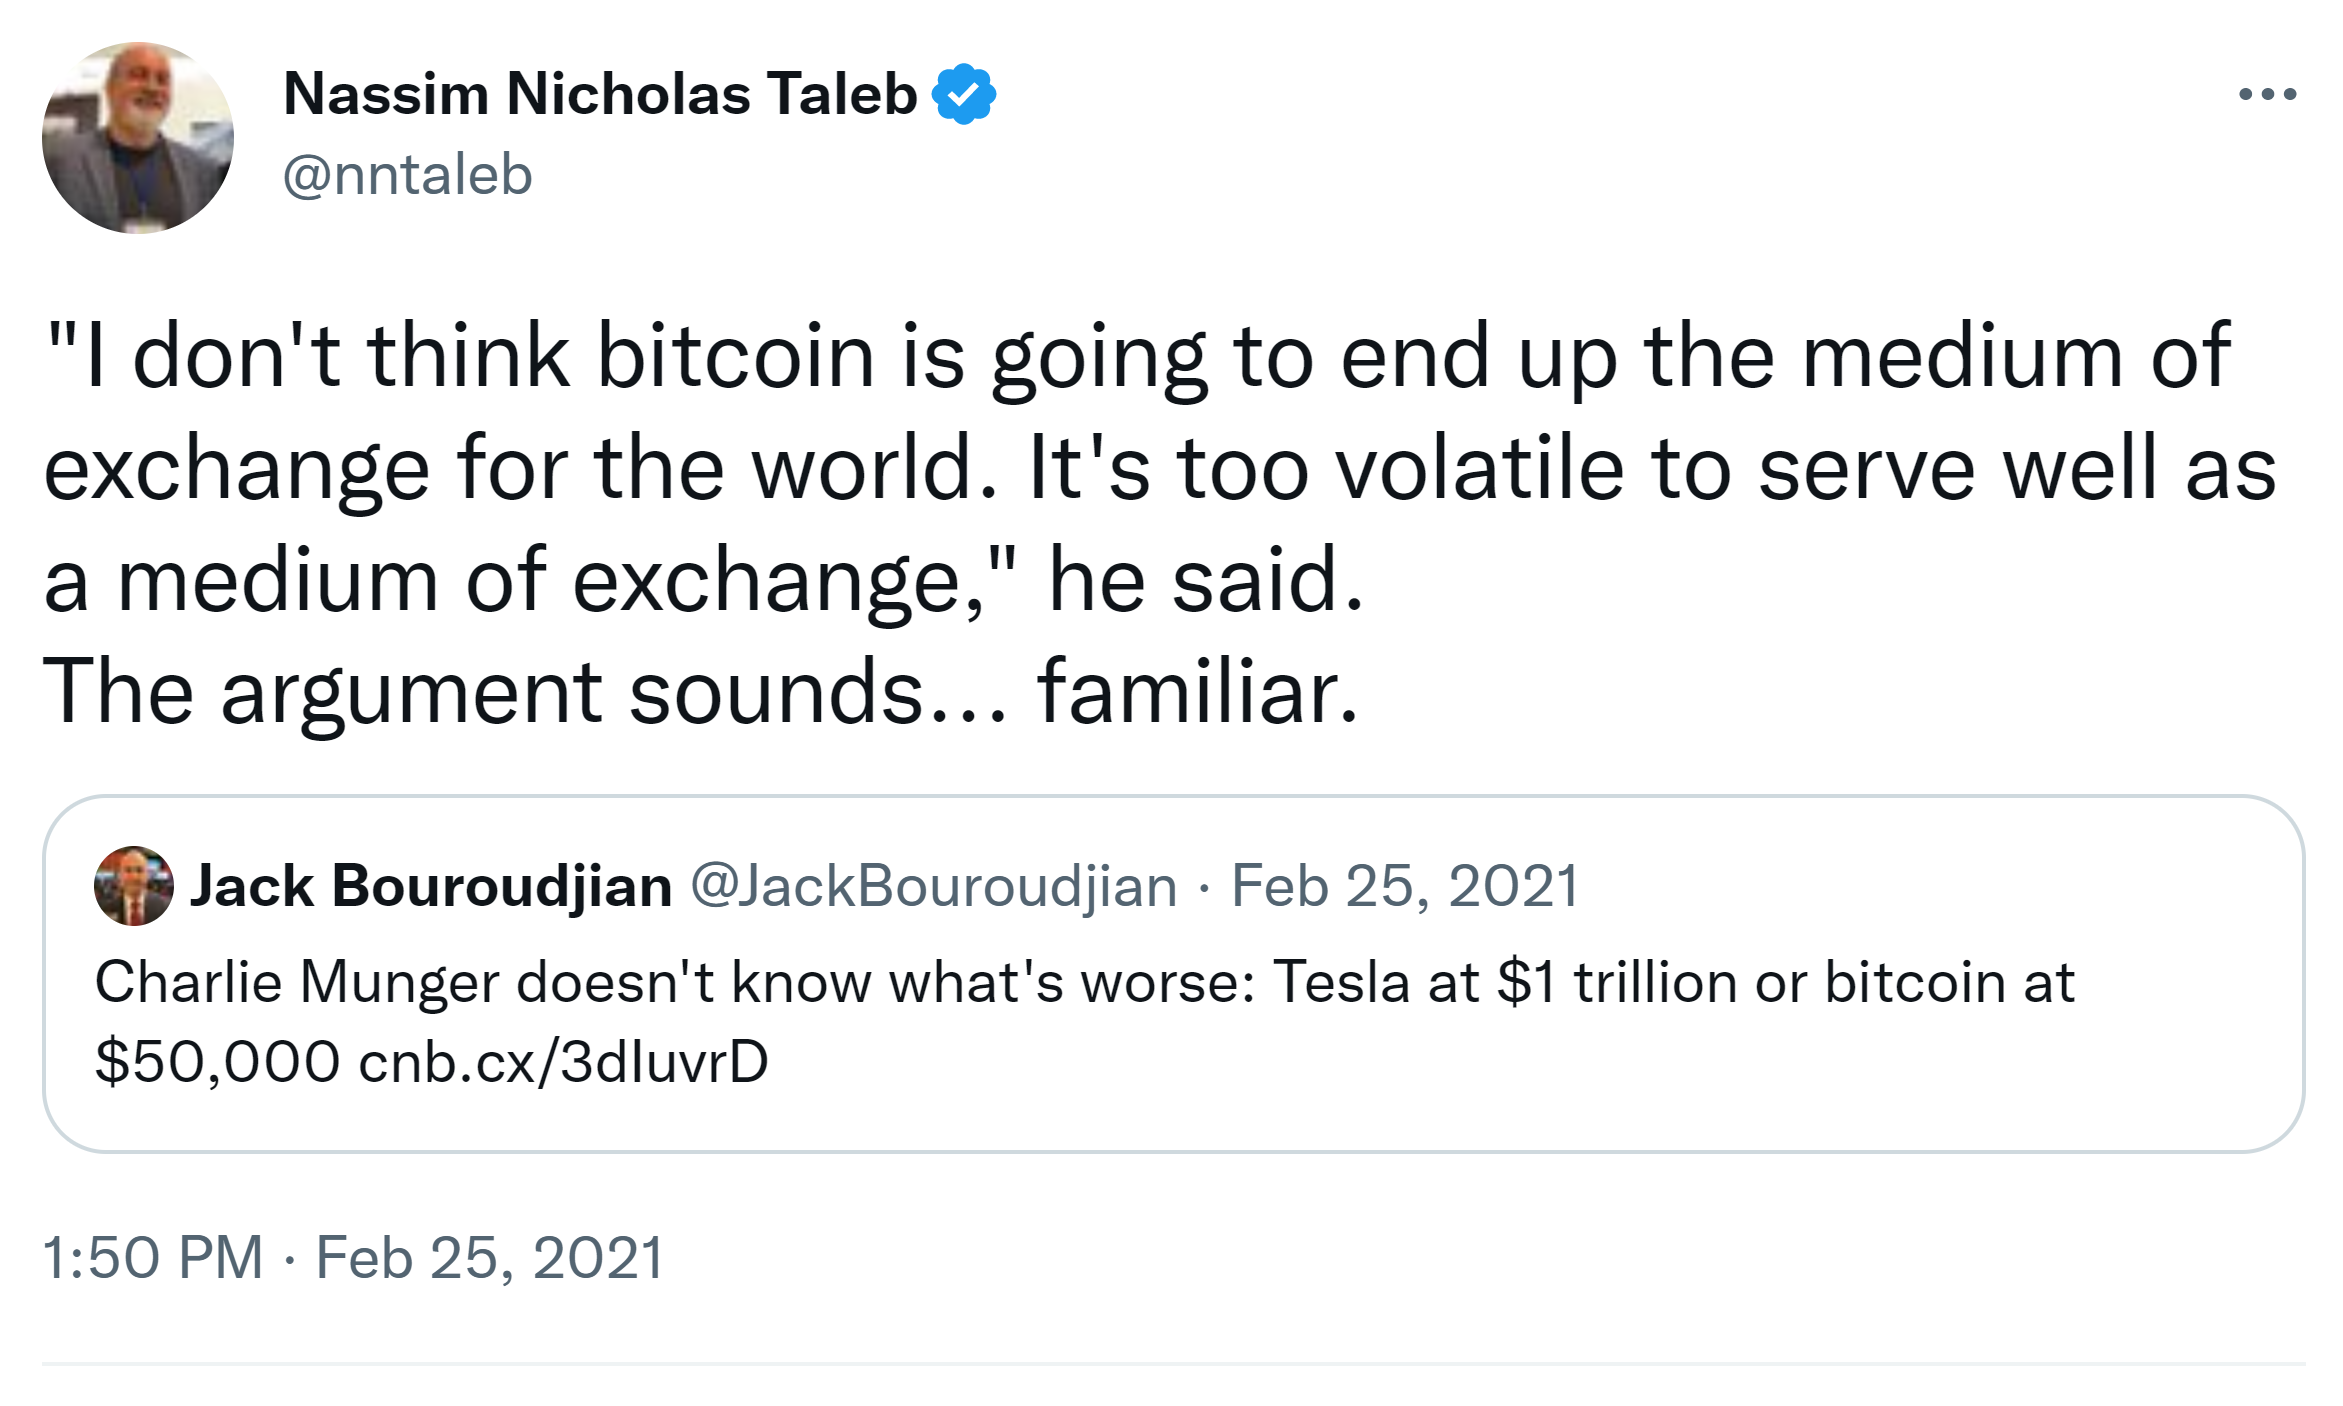This screenshot has width=2343, height=1406.
Task: Open the cnb.cx/3dluvrD link
Action: pos(563,1061)
